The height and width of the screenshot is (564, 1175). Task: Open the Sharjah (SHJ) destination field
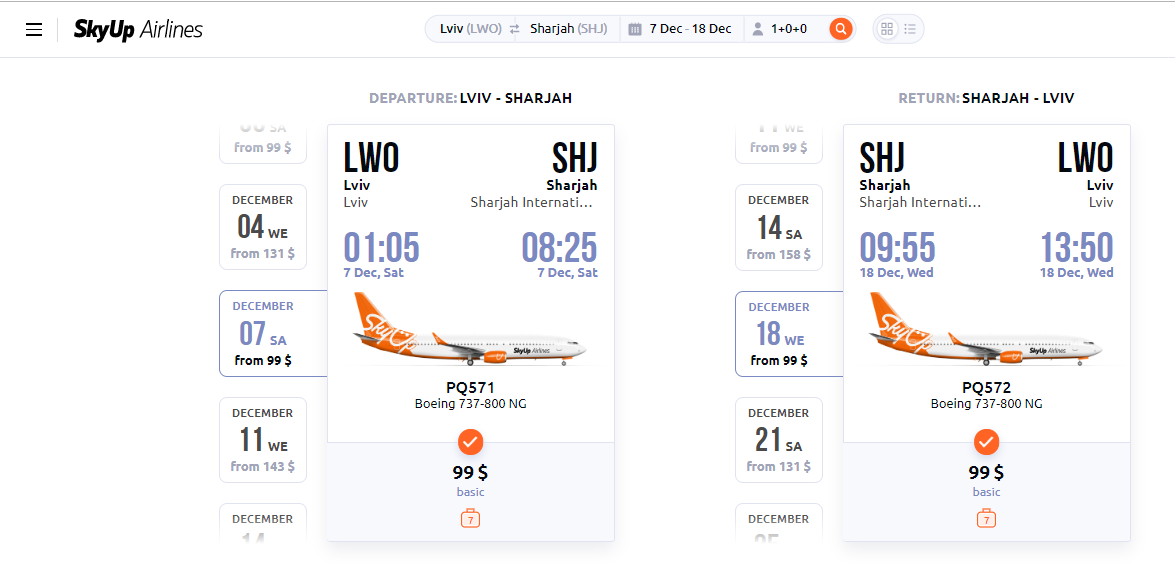point(569,29)
